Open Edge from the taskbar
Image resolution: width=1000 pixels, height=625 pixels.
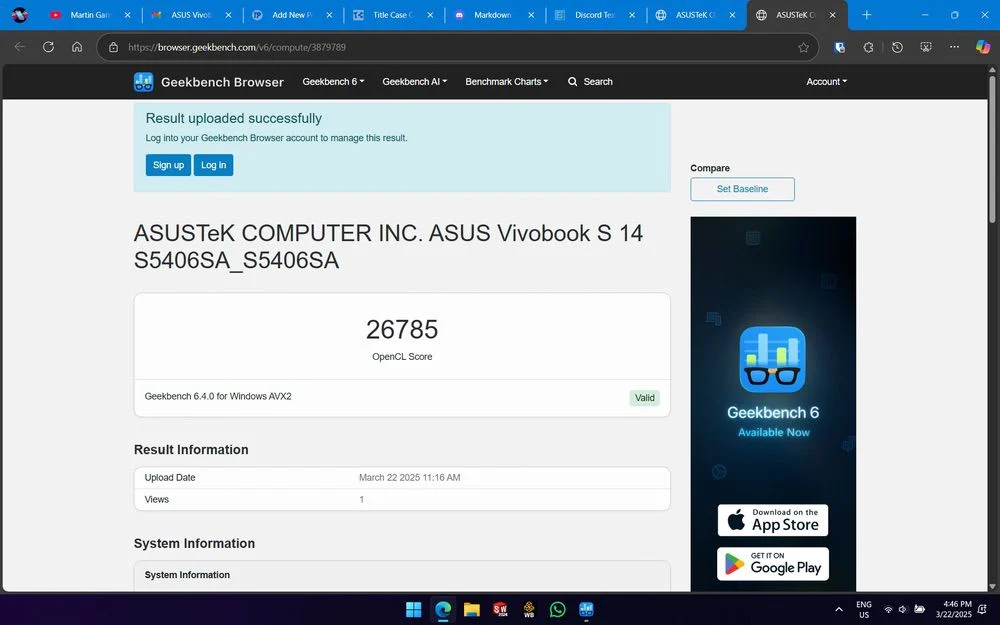(443, 610)
